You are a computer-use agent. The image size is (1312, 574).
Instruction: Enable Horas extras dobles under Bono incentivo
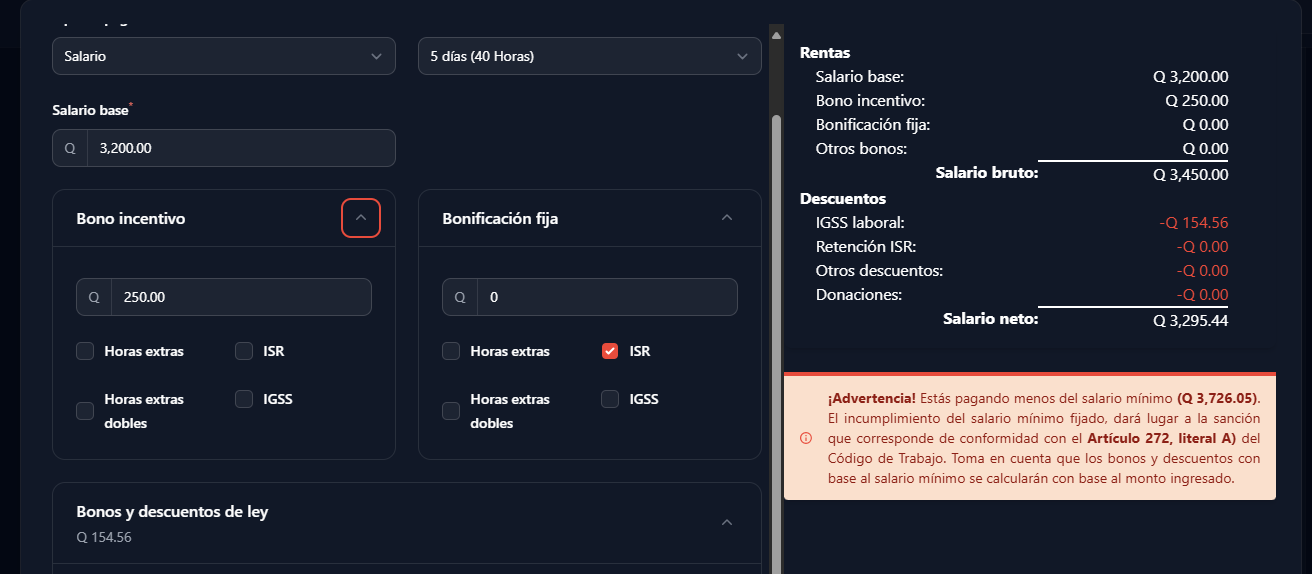click(85, 411)
